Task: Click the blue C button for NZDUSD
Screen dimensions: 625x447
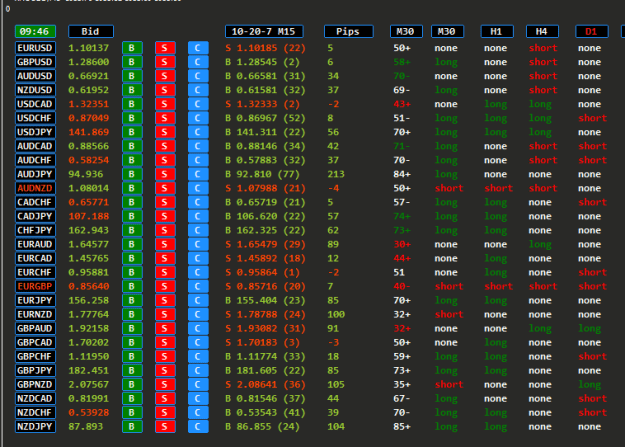Action: point(198,90)
